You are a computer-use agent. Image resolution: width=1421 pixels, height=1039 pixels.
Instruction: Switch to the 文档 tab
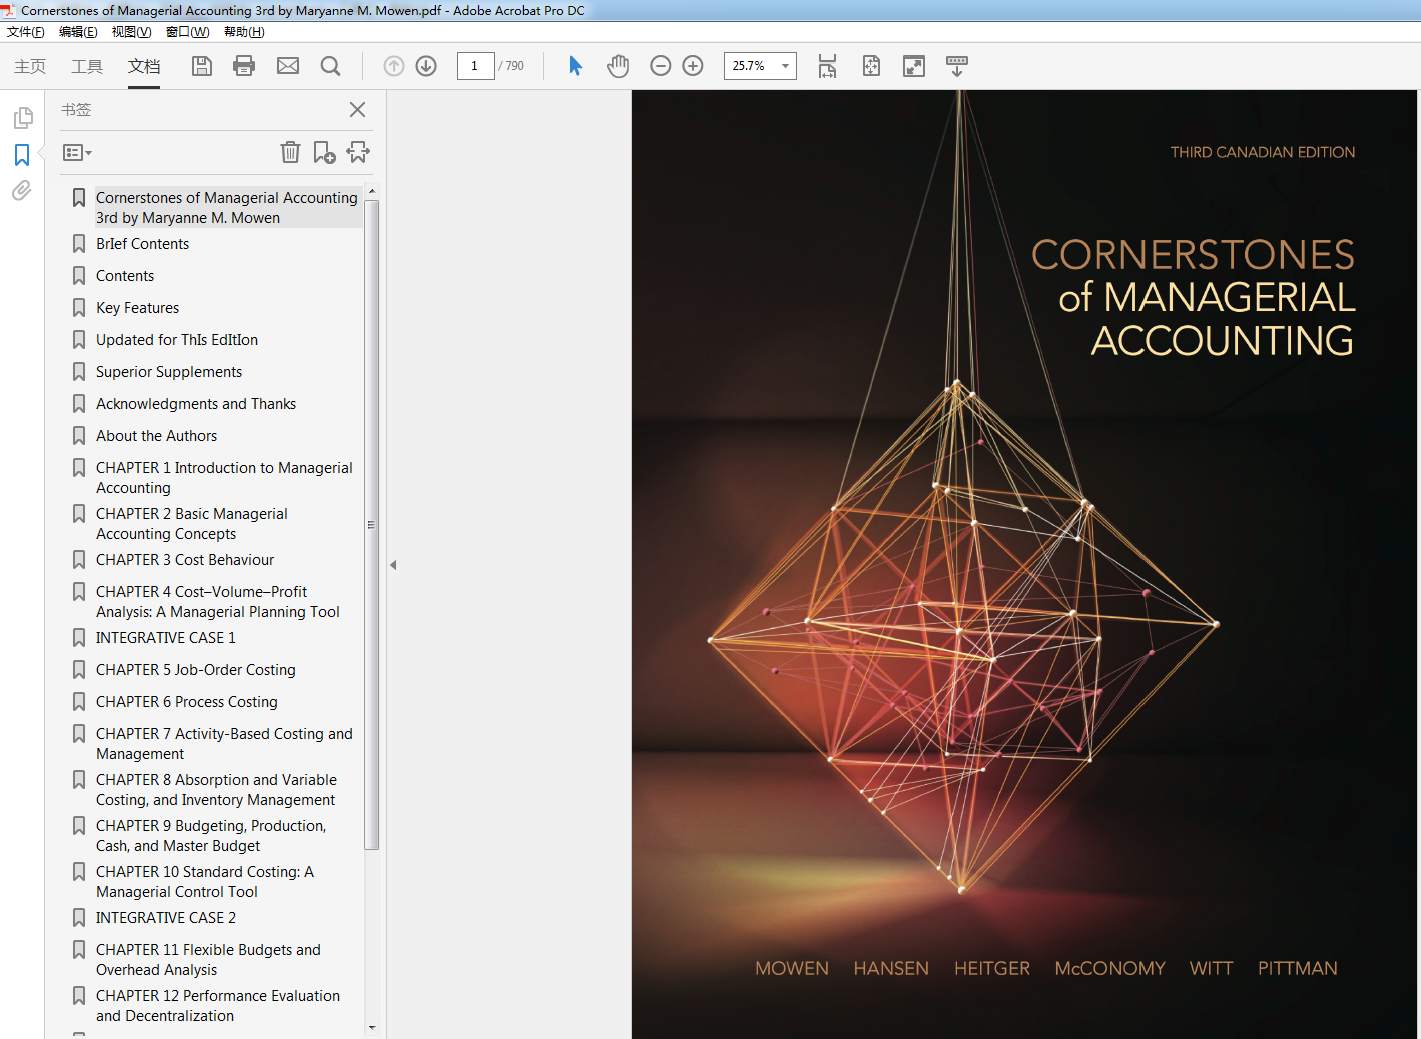pos(144,66)
